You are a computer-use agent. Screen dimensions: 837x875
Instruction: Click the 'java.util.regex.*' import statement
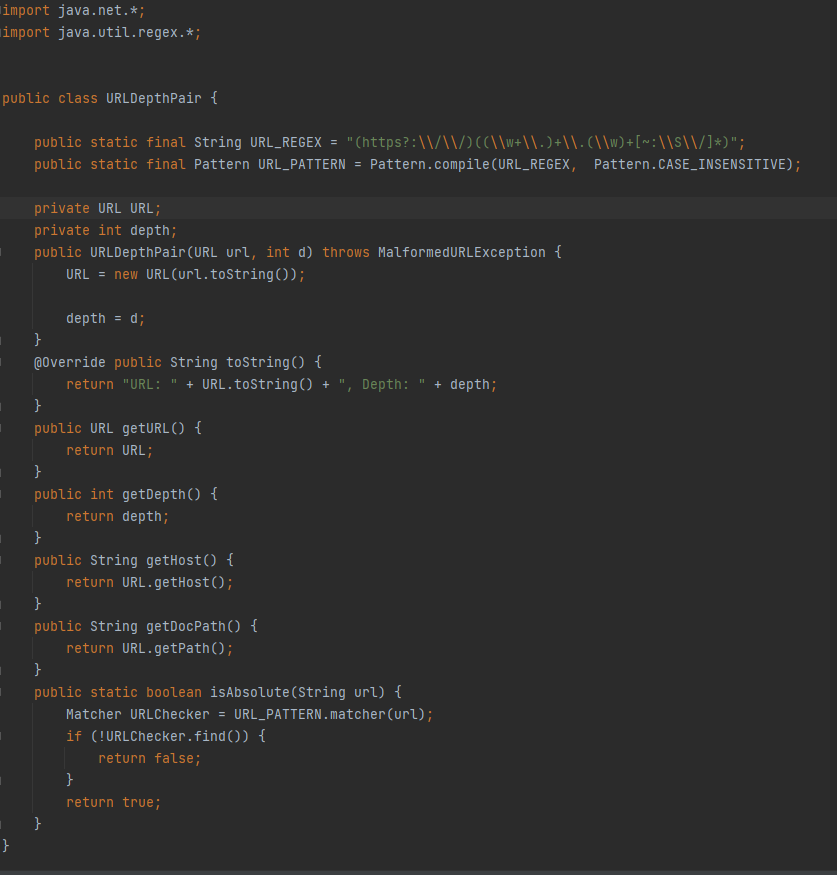100,32
